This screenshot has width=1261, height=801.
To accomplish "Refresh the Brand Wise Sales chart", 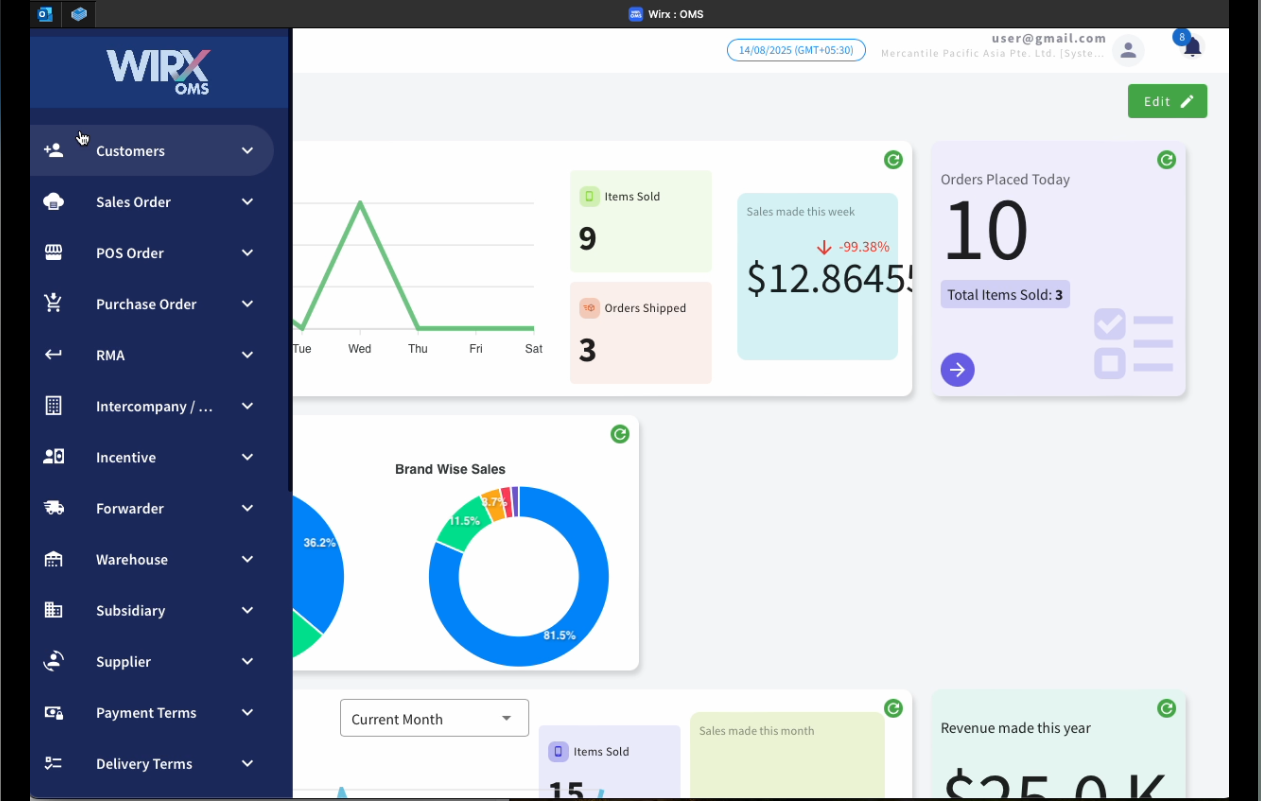I will coord(620,434).
